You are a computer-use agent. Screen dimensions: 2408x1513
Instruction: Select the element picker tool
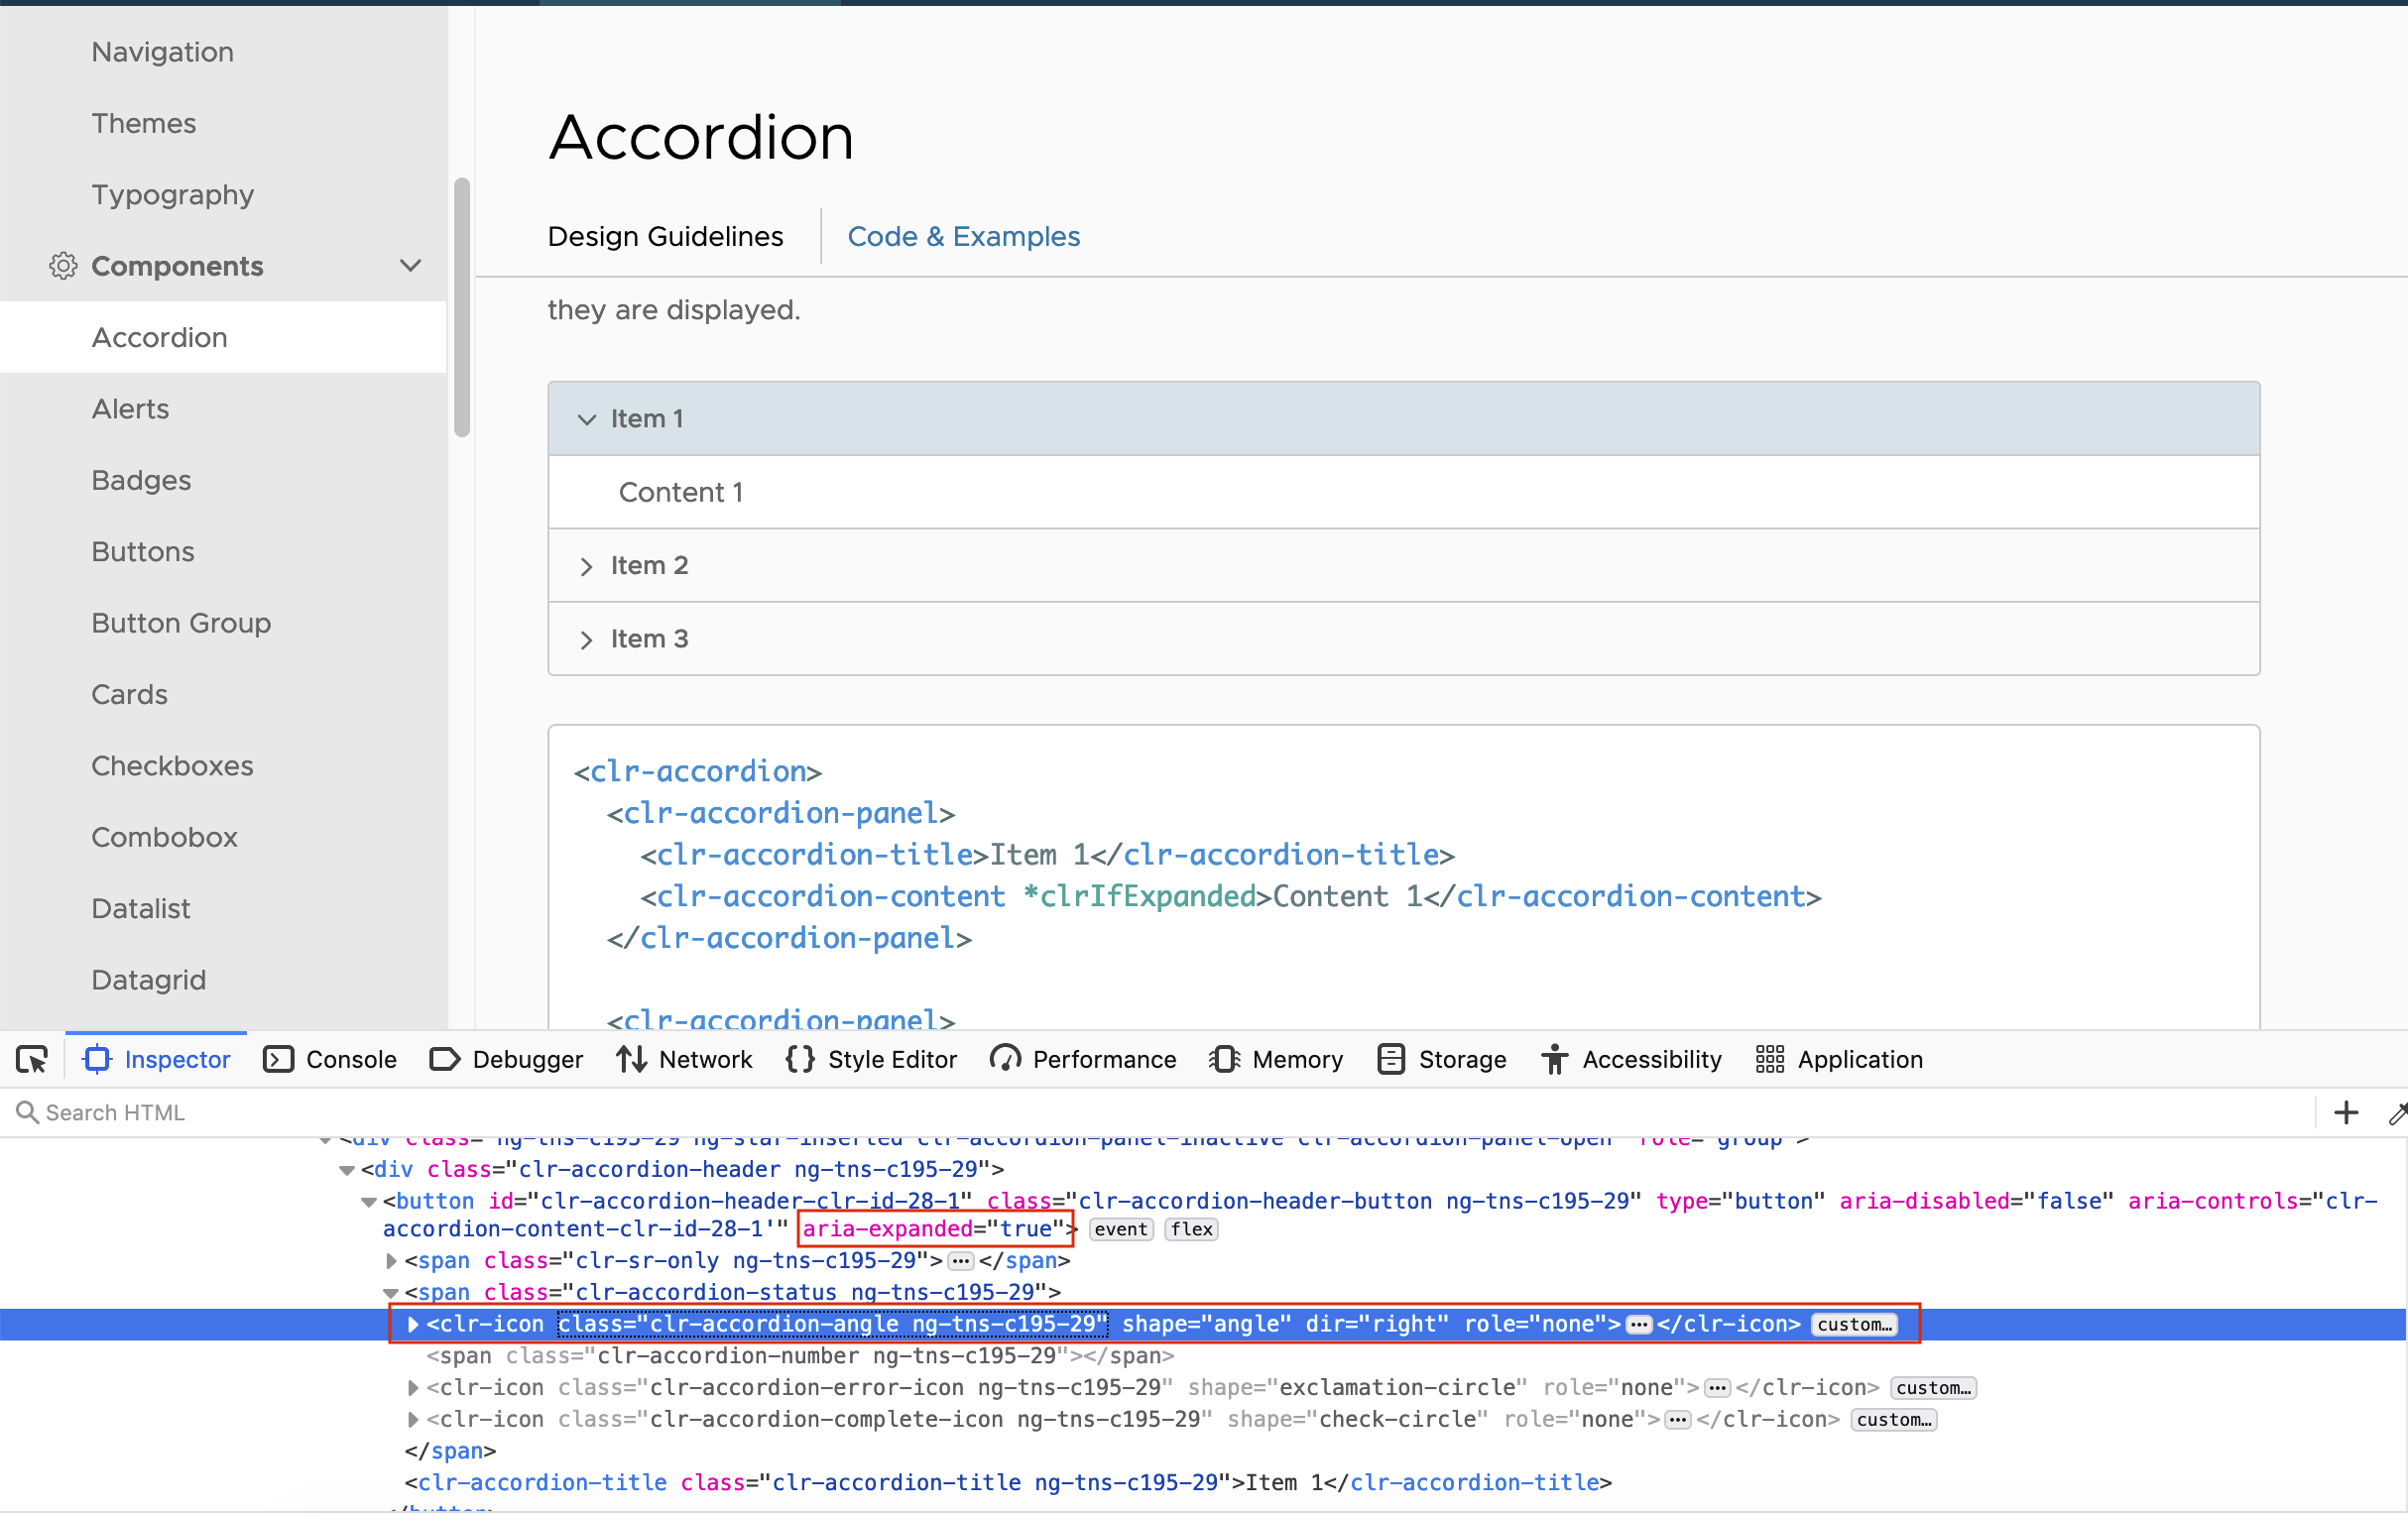tap(31, 1059)
